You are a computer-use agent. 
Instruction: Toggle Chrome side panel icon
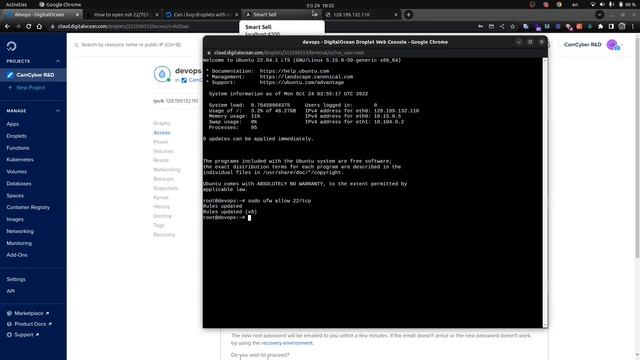click(611, 26)
